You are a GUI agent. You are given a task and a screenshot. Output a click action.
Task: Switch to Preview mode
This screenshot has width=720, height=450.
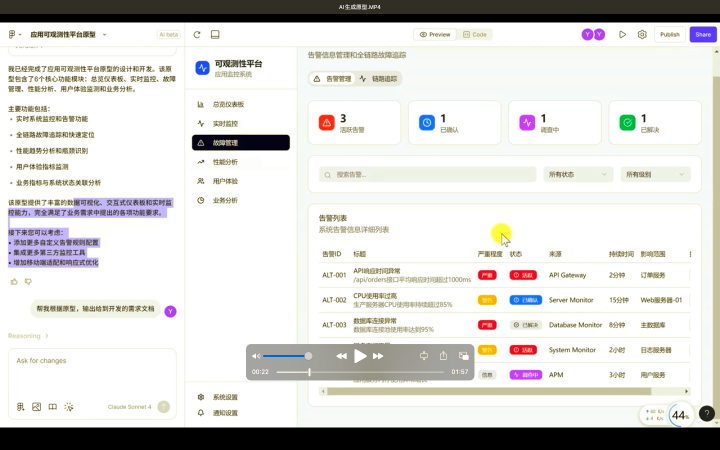point(433,34)
